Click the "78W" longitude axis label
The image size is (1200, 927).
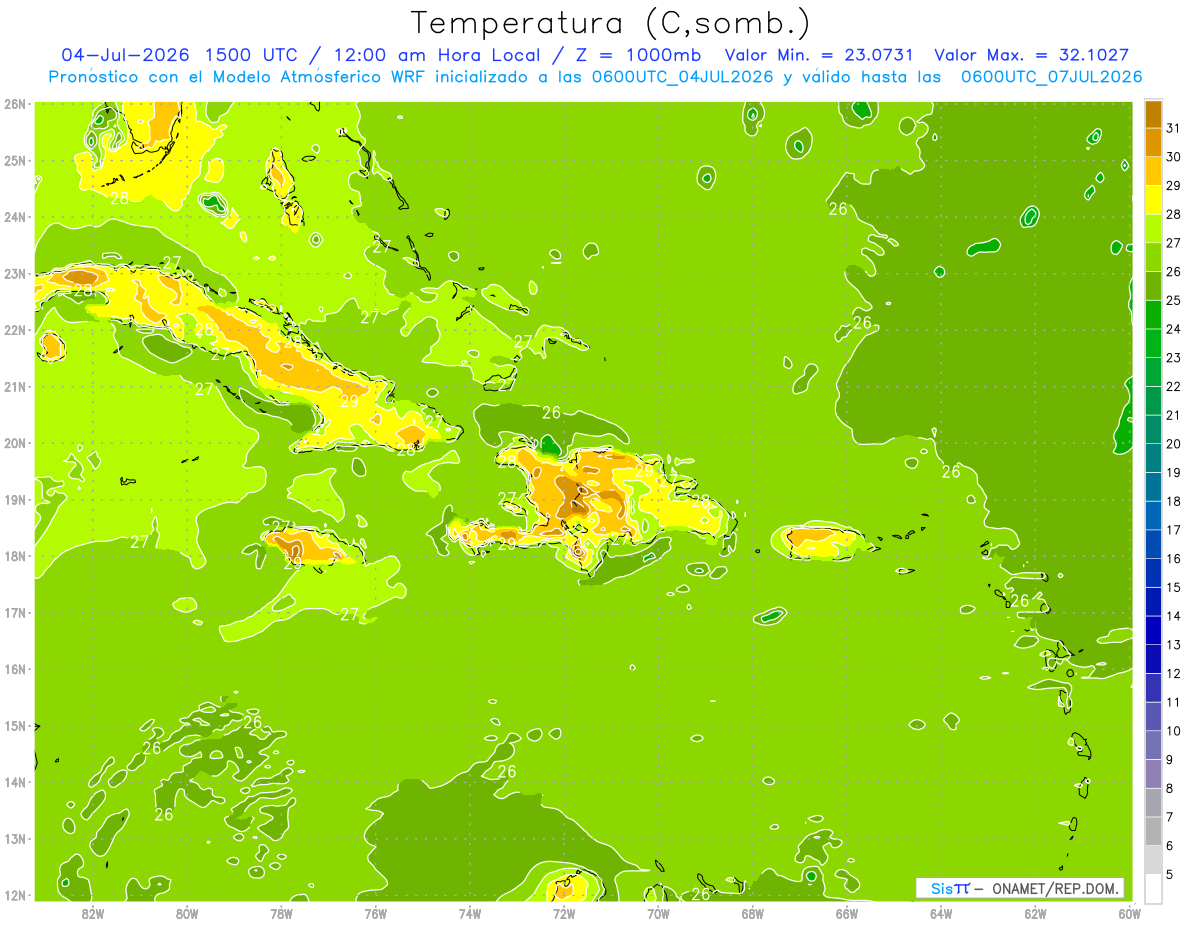click(x=281, y=913)
